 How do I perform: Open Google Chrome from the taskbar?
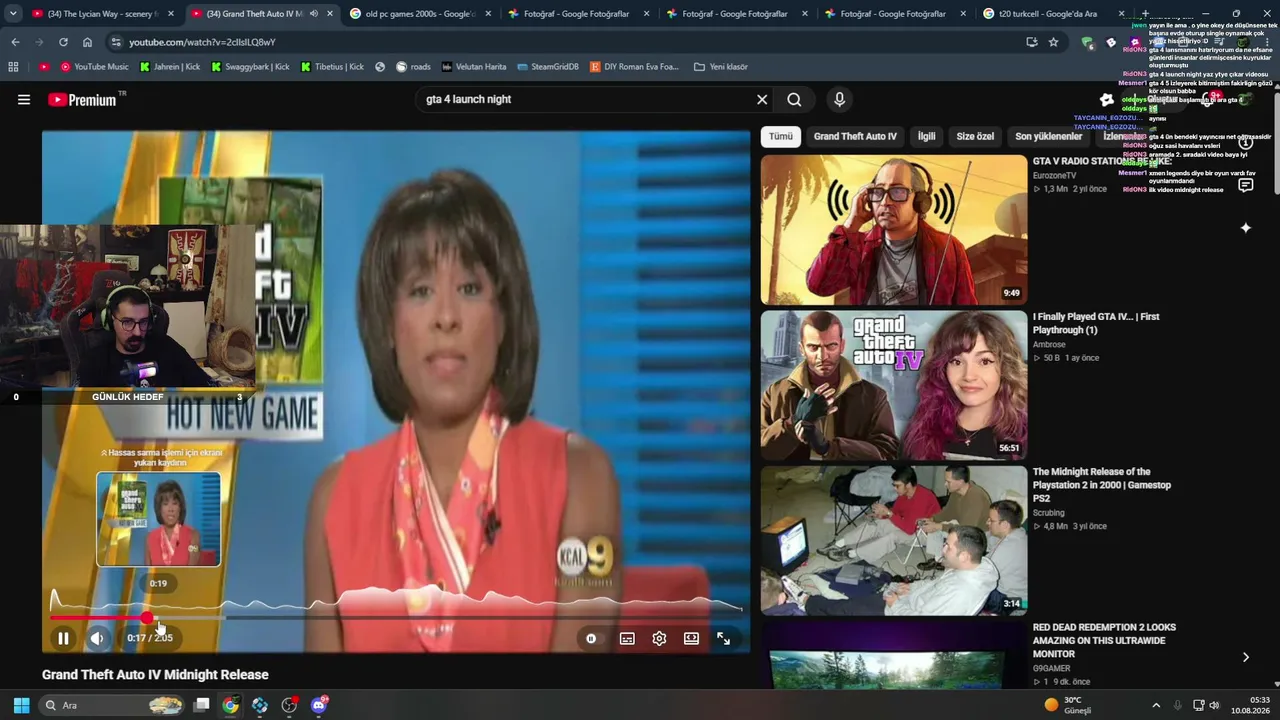point(230,705)
